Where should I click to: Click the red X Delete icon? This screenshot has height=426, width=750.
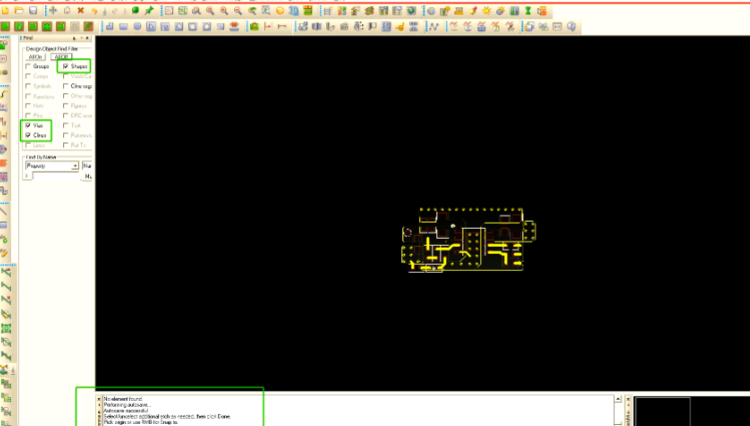[x=80, y=9]
